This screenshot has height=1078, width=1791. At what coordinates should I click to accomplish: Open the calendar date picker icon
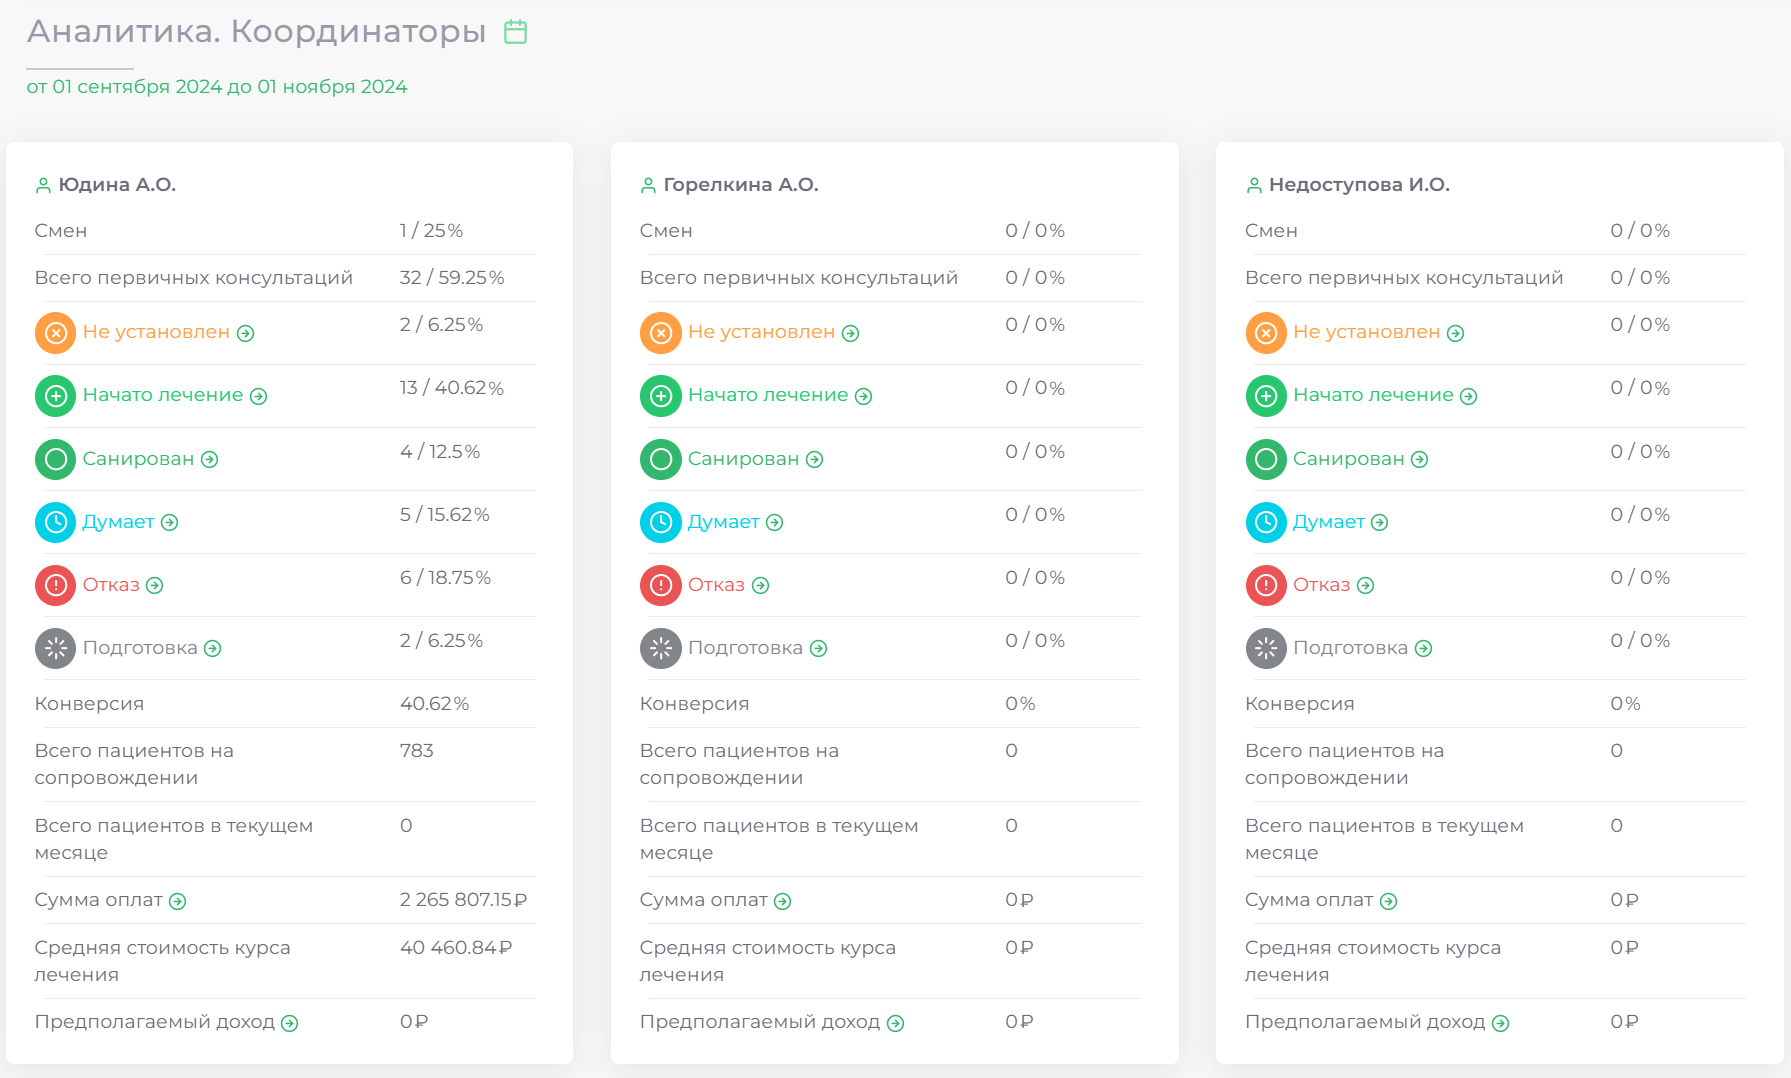(515, 32)
